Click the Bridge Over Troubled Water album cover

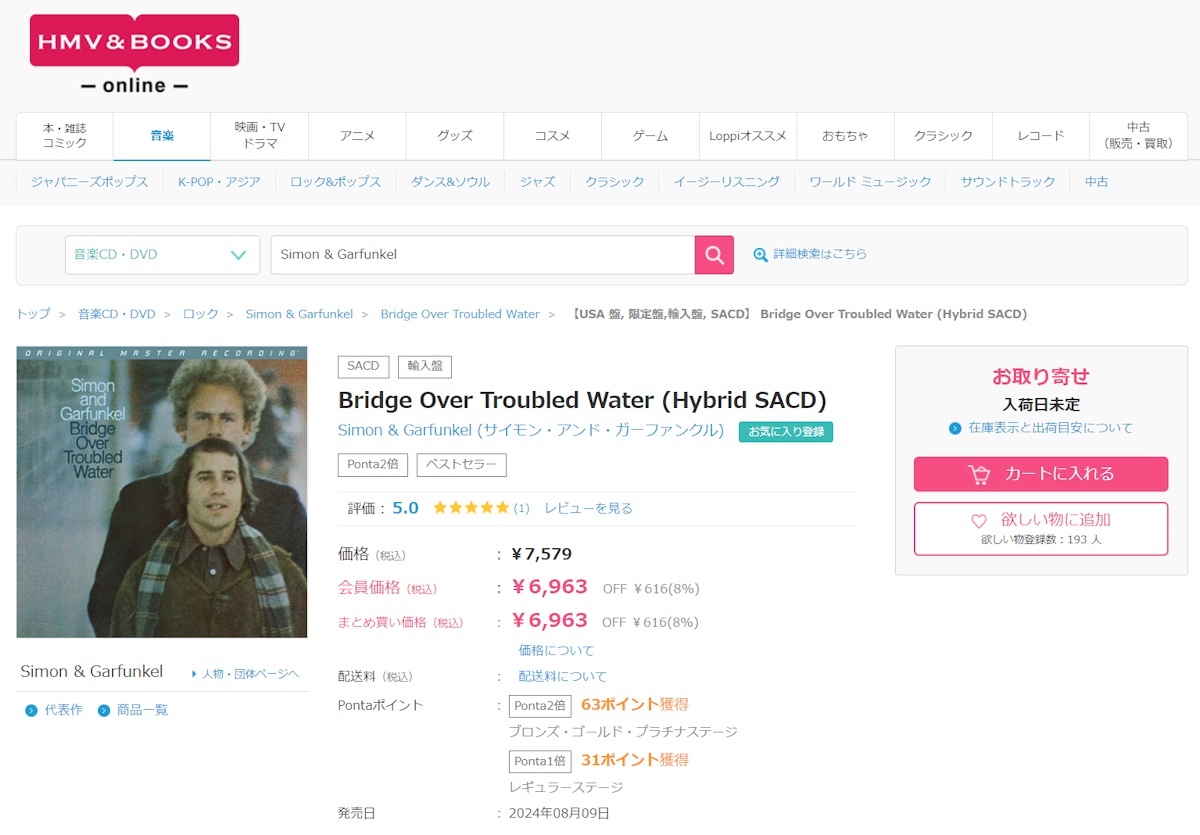click(x=162, y=492)
